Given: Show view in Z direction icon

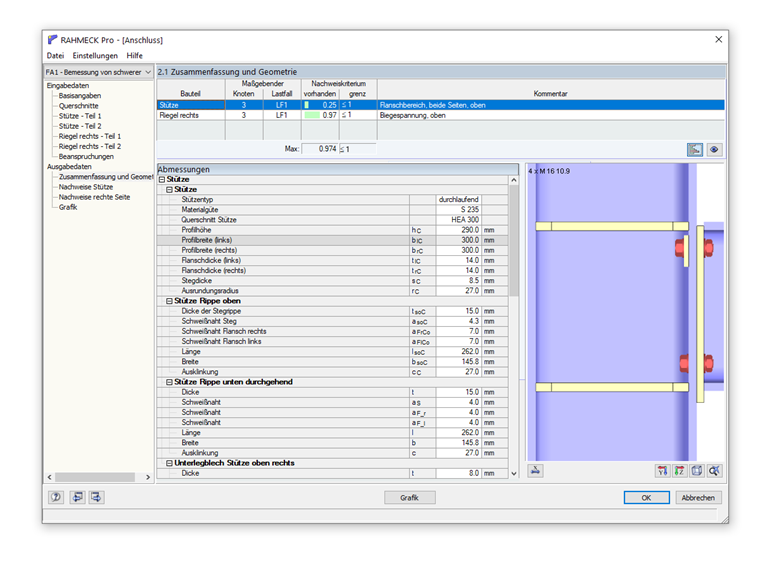Looking at the screenshot, I should pos(680,471).
